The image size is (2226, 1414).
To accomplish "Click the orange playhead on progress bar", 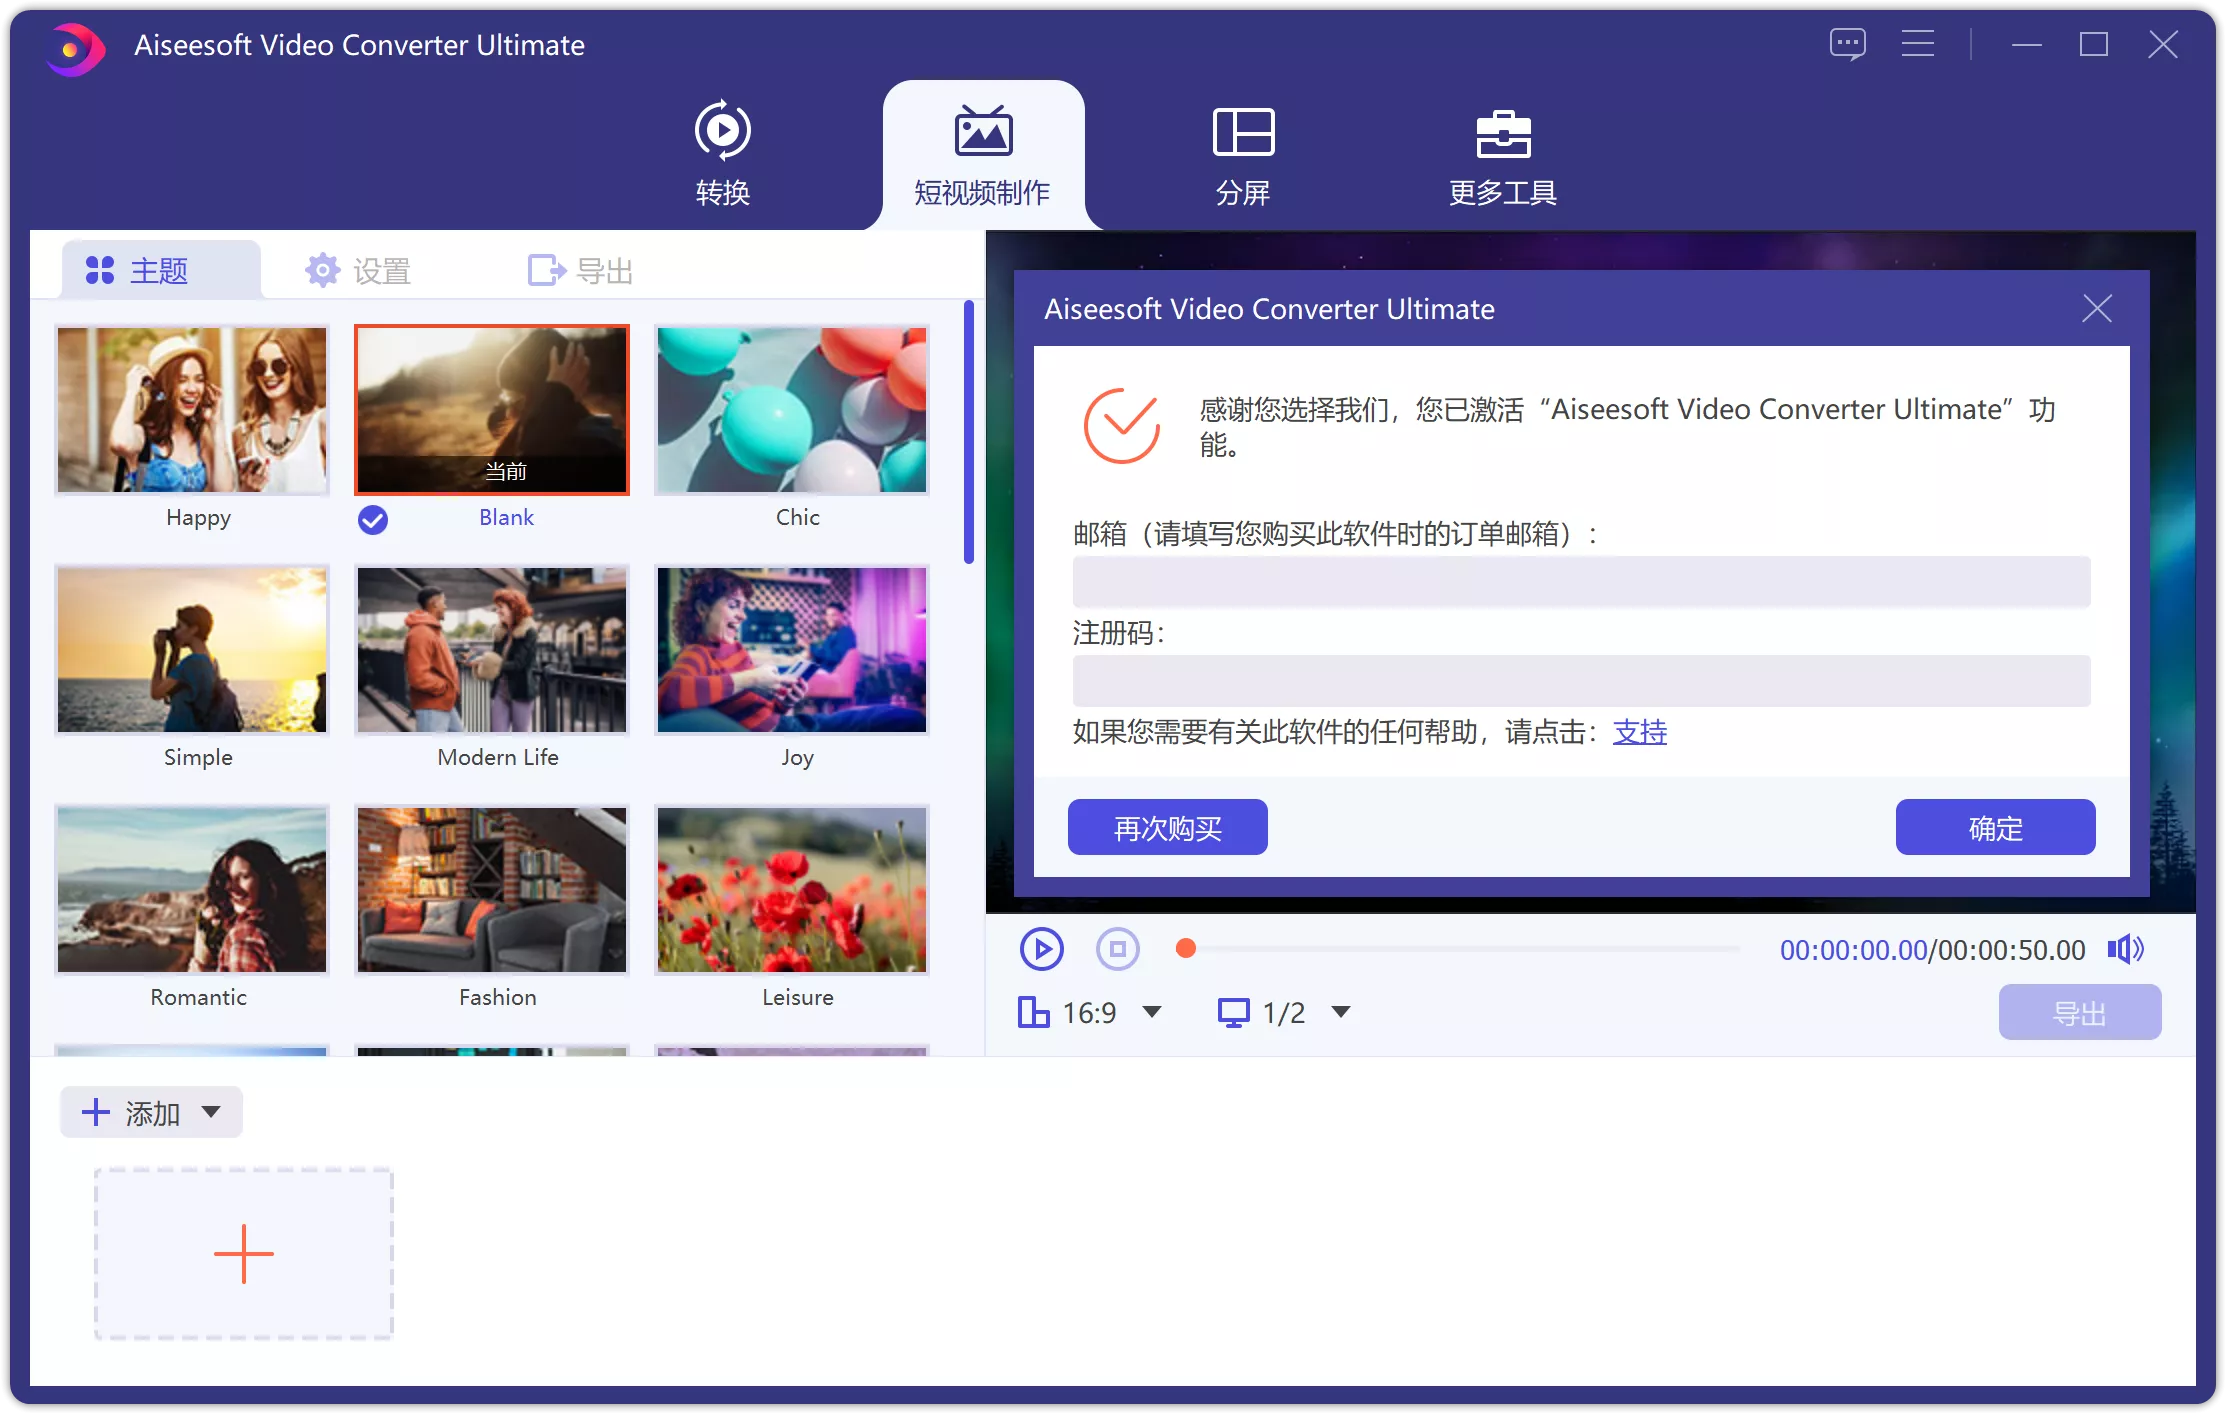I will coord(1186,948).
